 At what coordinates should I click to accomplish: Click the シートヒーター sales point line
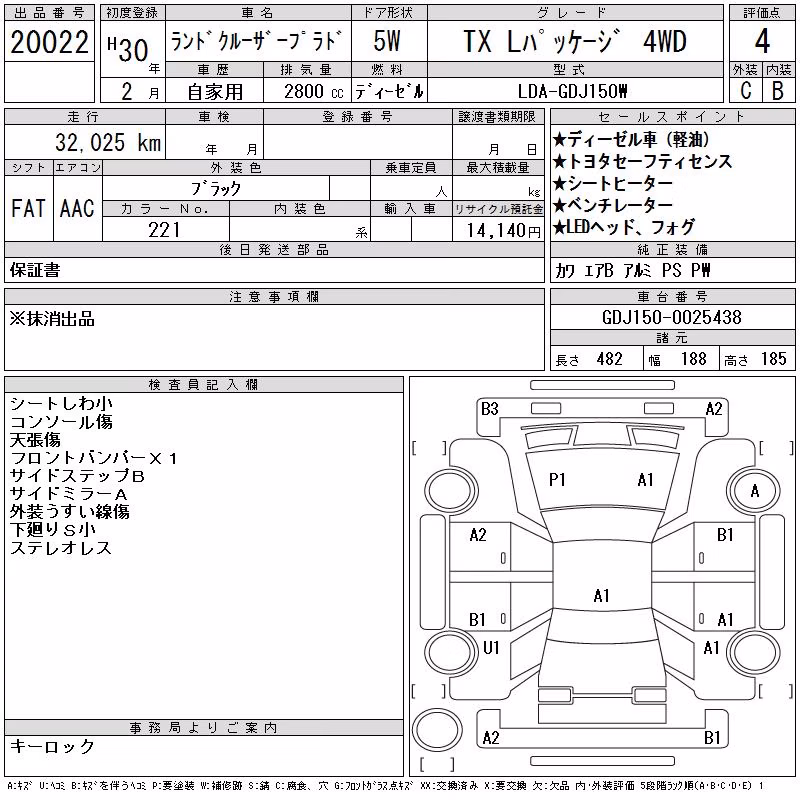click(x=613, y=183)
